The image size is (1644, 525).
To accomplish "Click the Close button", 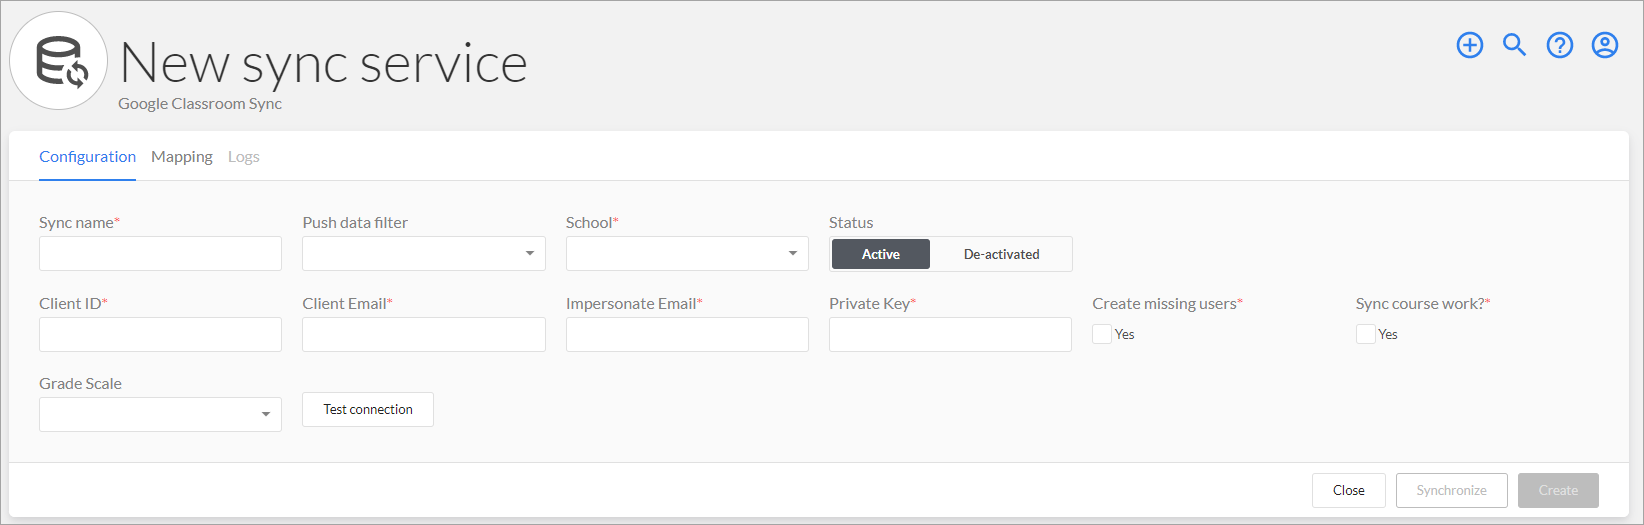I will click(x=1348, y=490).
